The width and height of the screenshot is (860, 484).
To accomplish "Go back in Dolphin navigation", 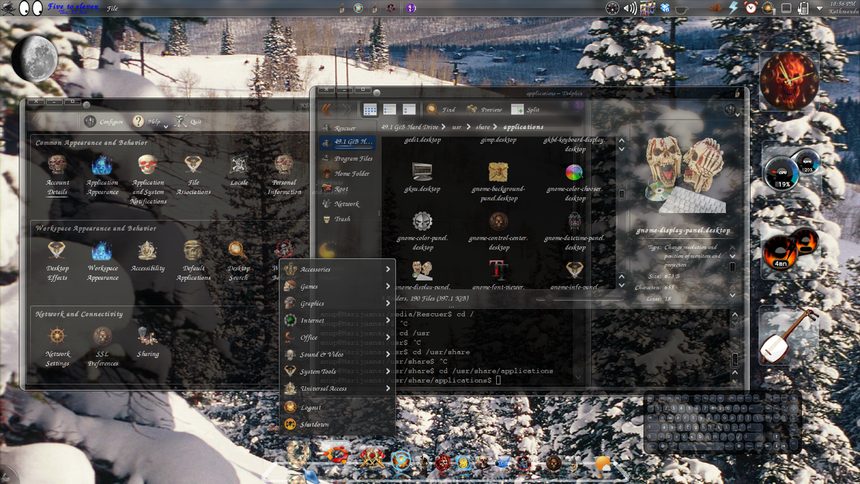I will [x=326, y=110].
